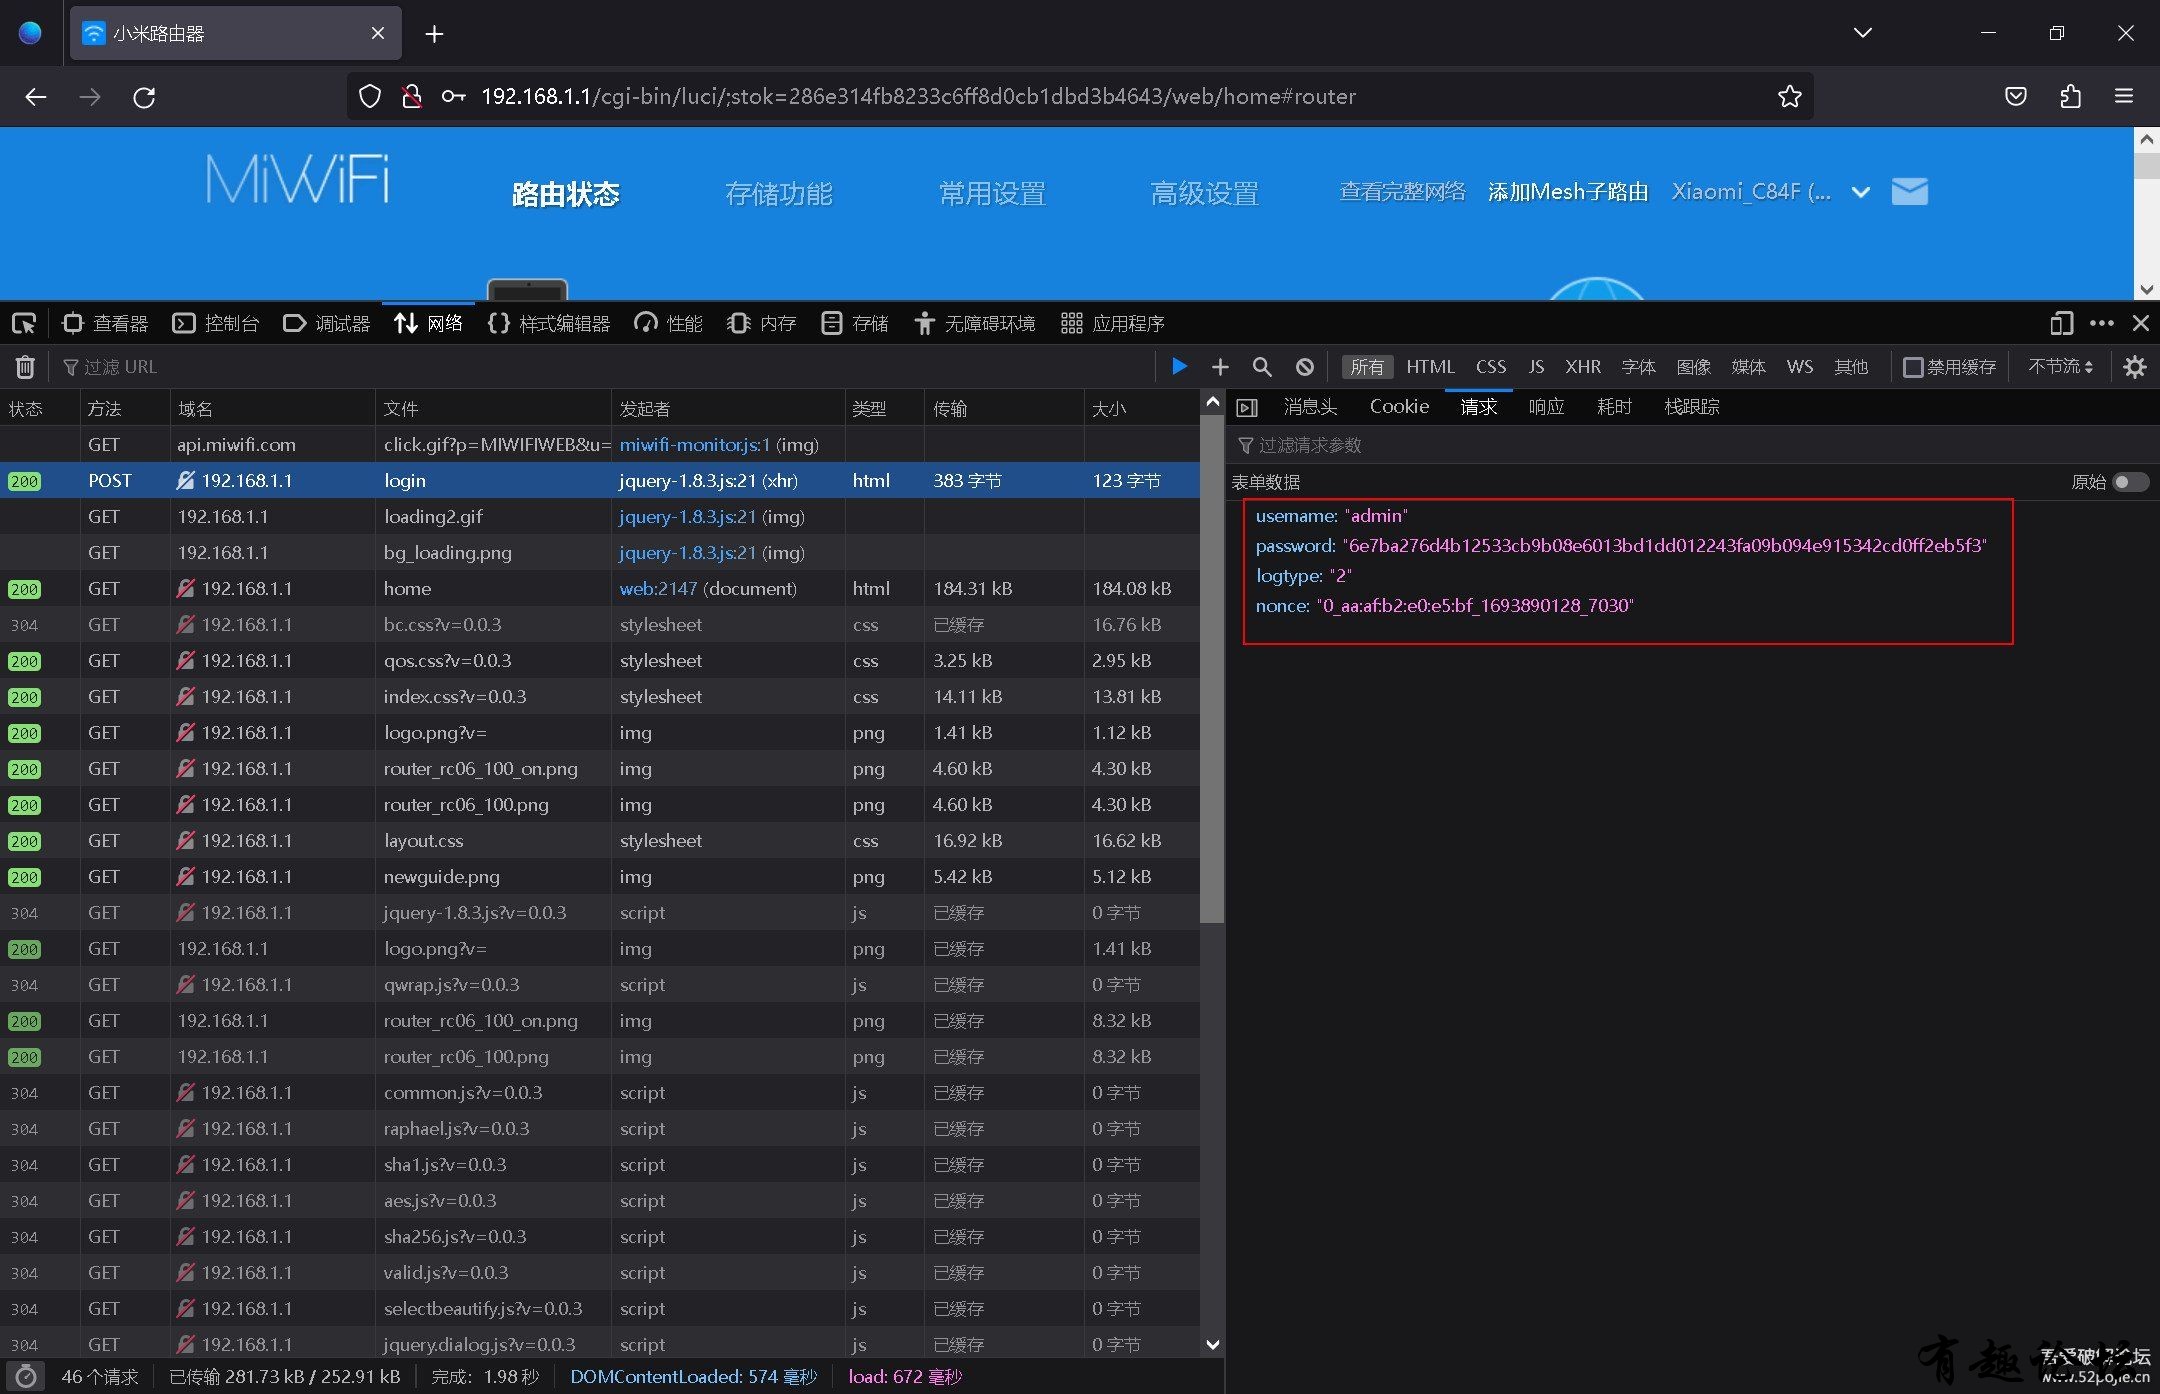This screenshot has width=2160, height=1394.
Task: Close the developer tools panel
Action: point(2140,323)
